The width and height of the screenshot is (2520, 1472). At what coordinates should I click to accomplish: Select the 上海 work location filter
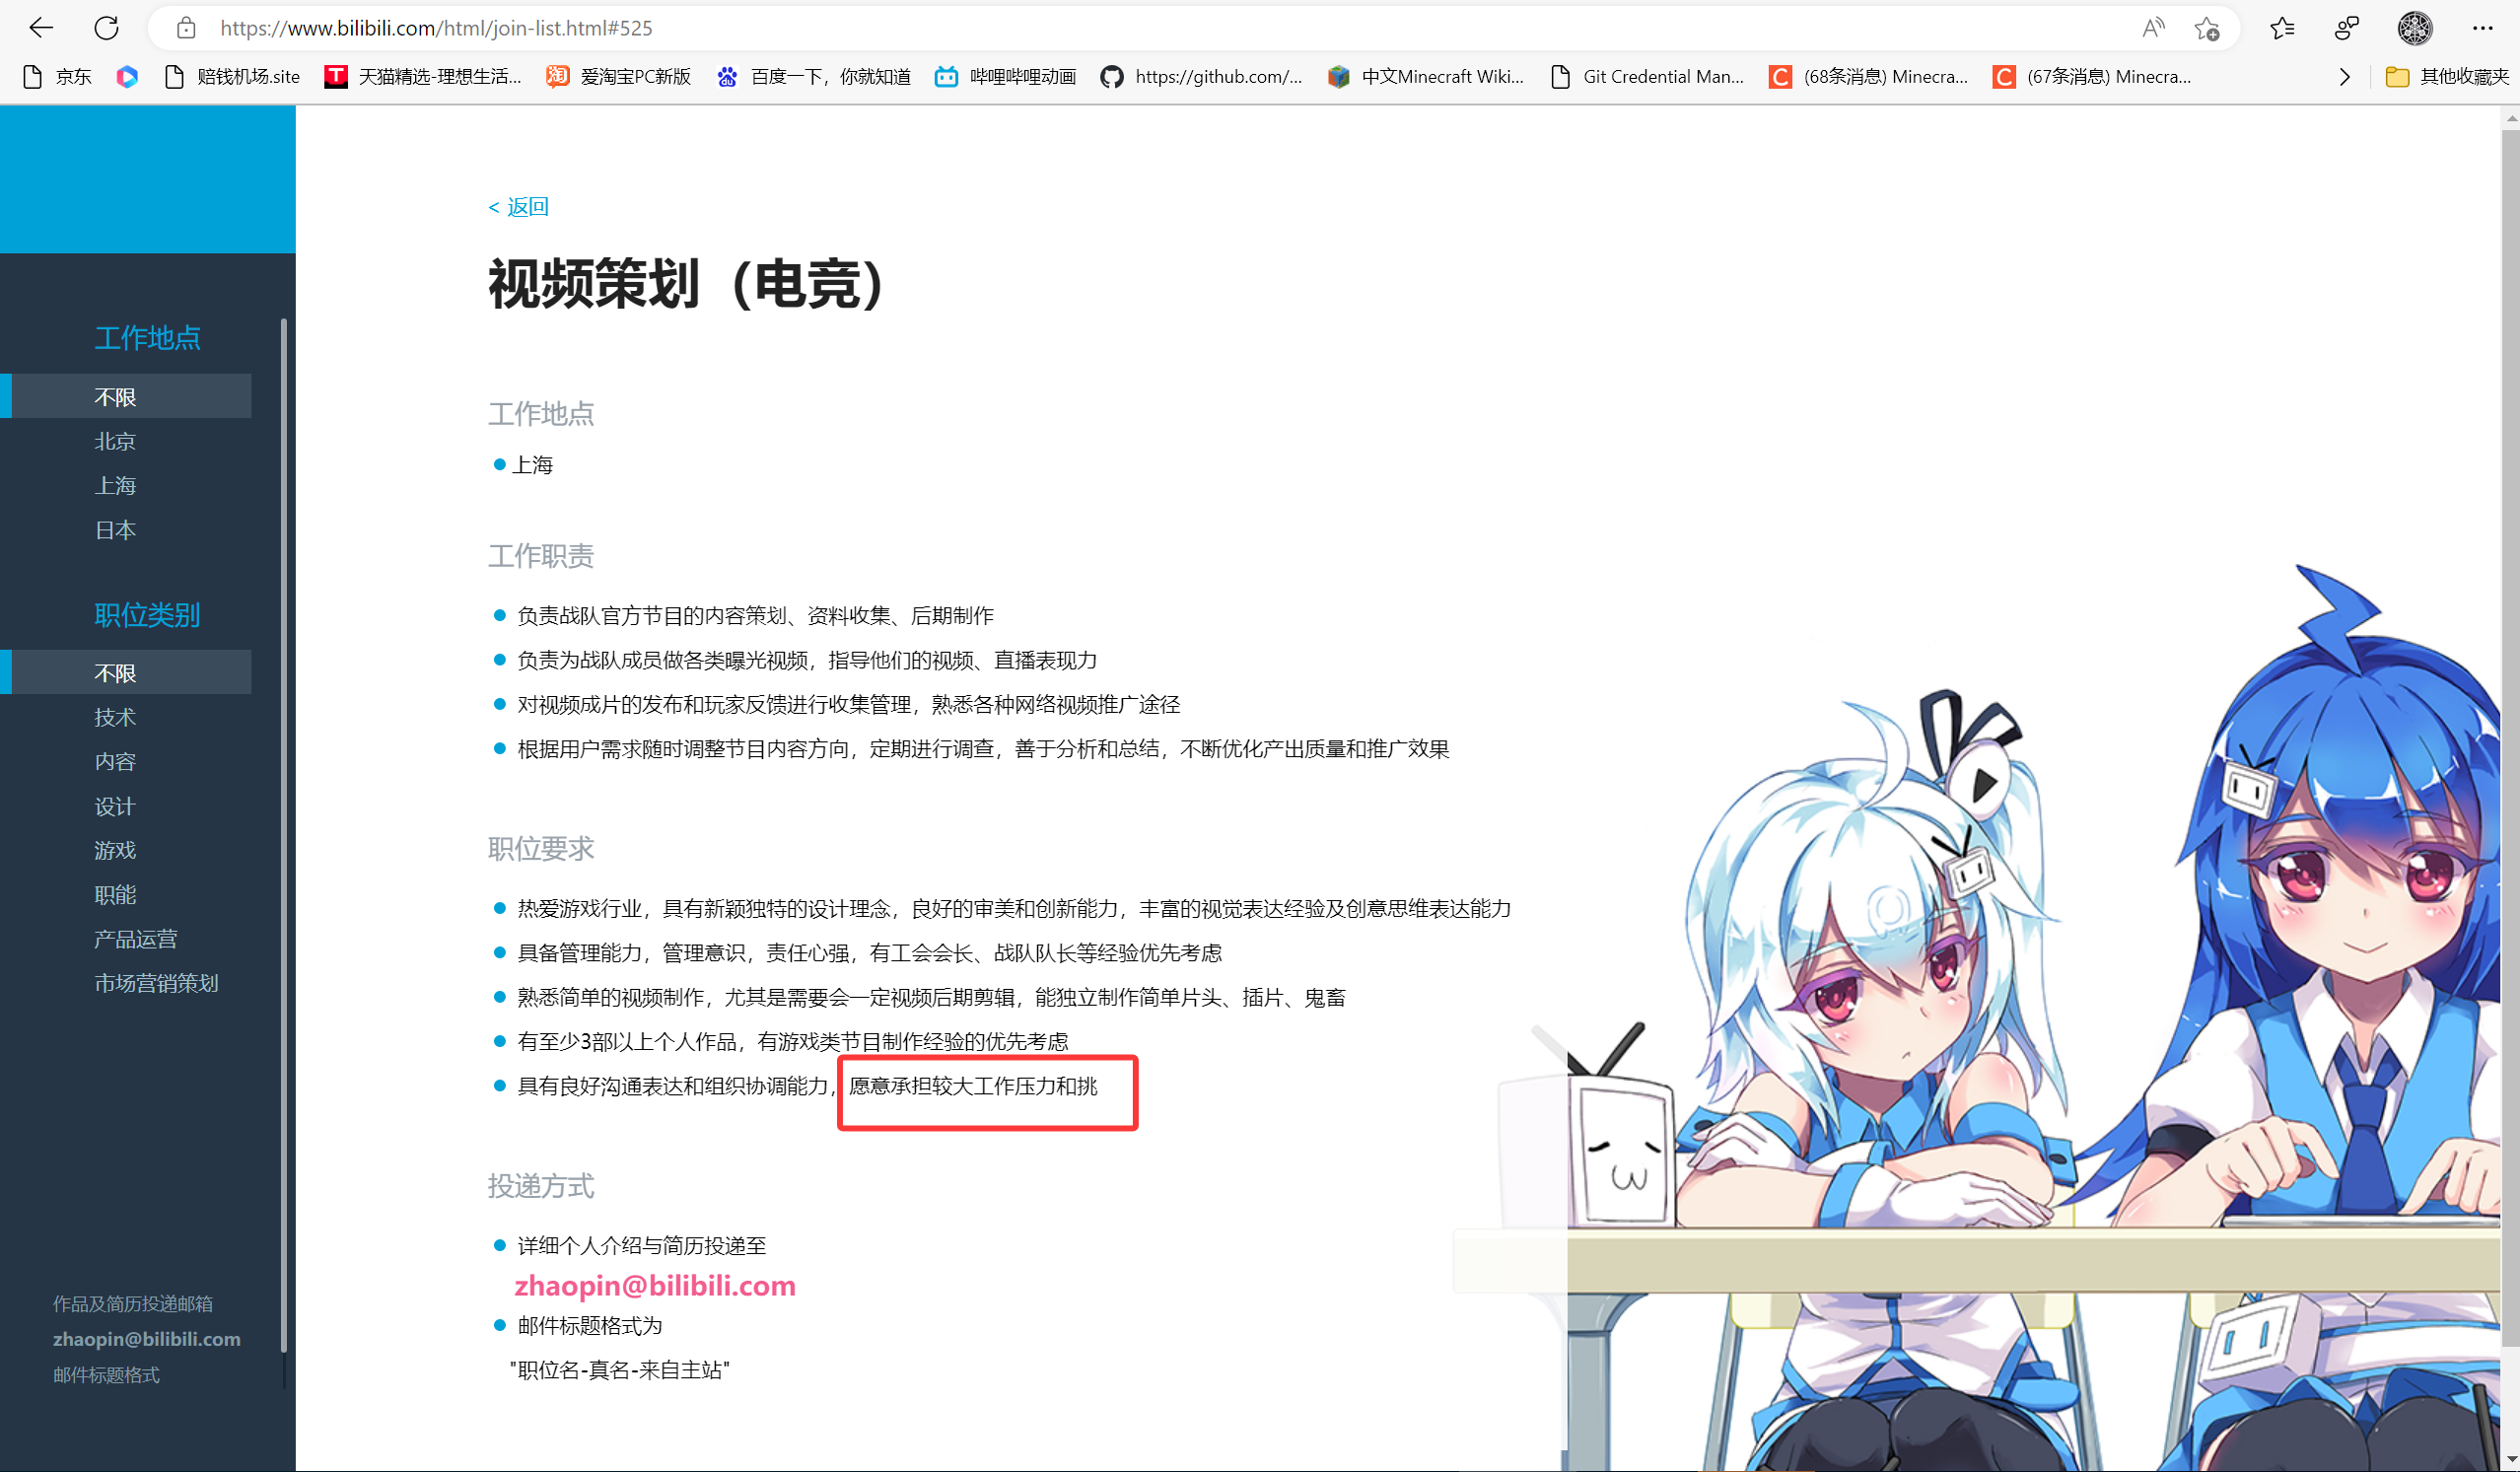pyautogui.click(x=116, y=485)
